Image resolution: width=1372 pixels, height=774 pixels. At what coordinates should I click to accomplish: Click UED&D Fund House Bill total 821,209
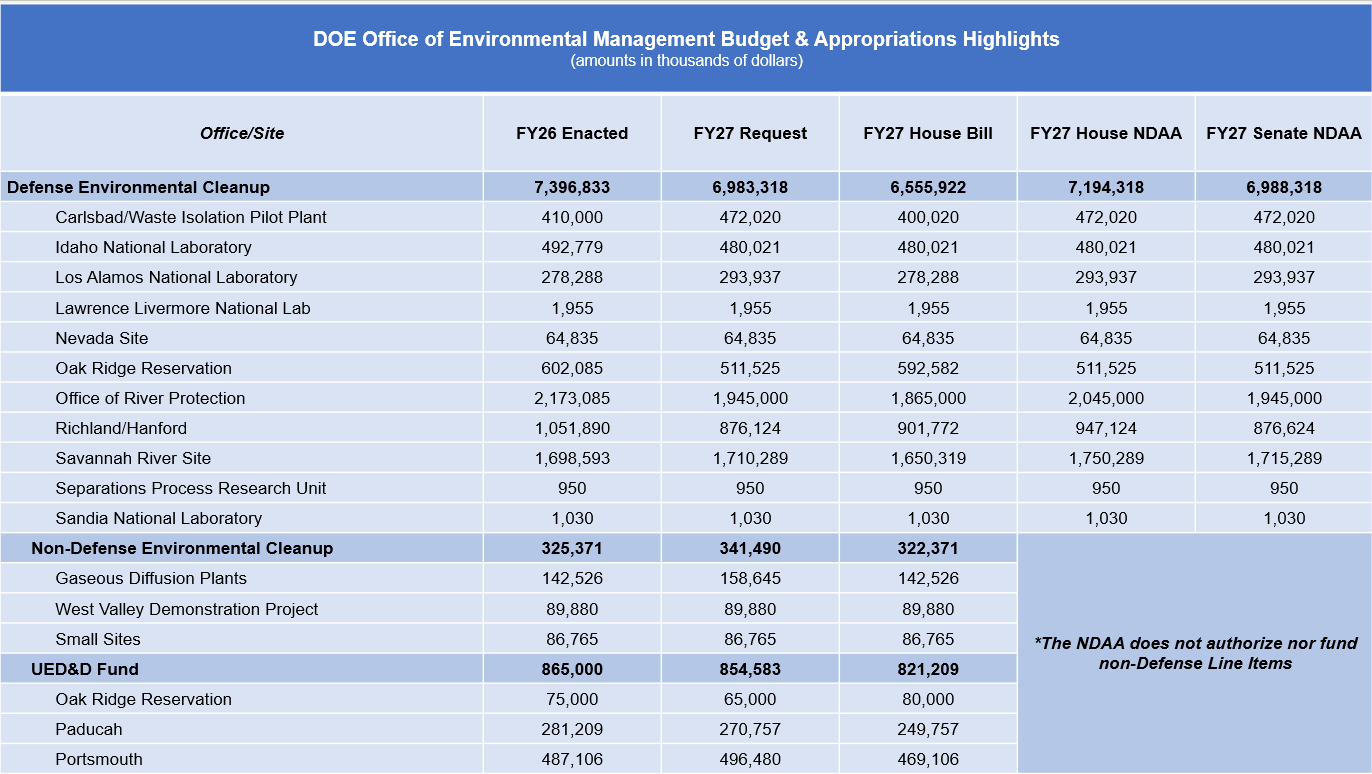[x=928, y=669]
